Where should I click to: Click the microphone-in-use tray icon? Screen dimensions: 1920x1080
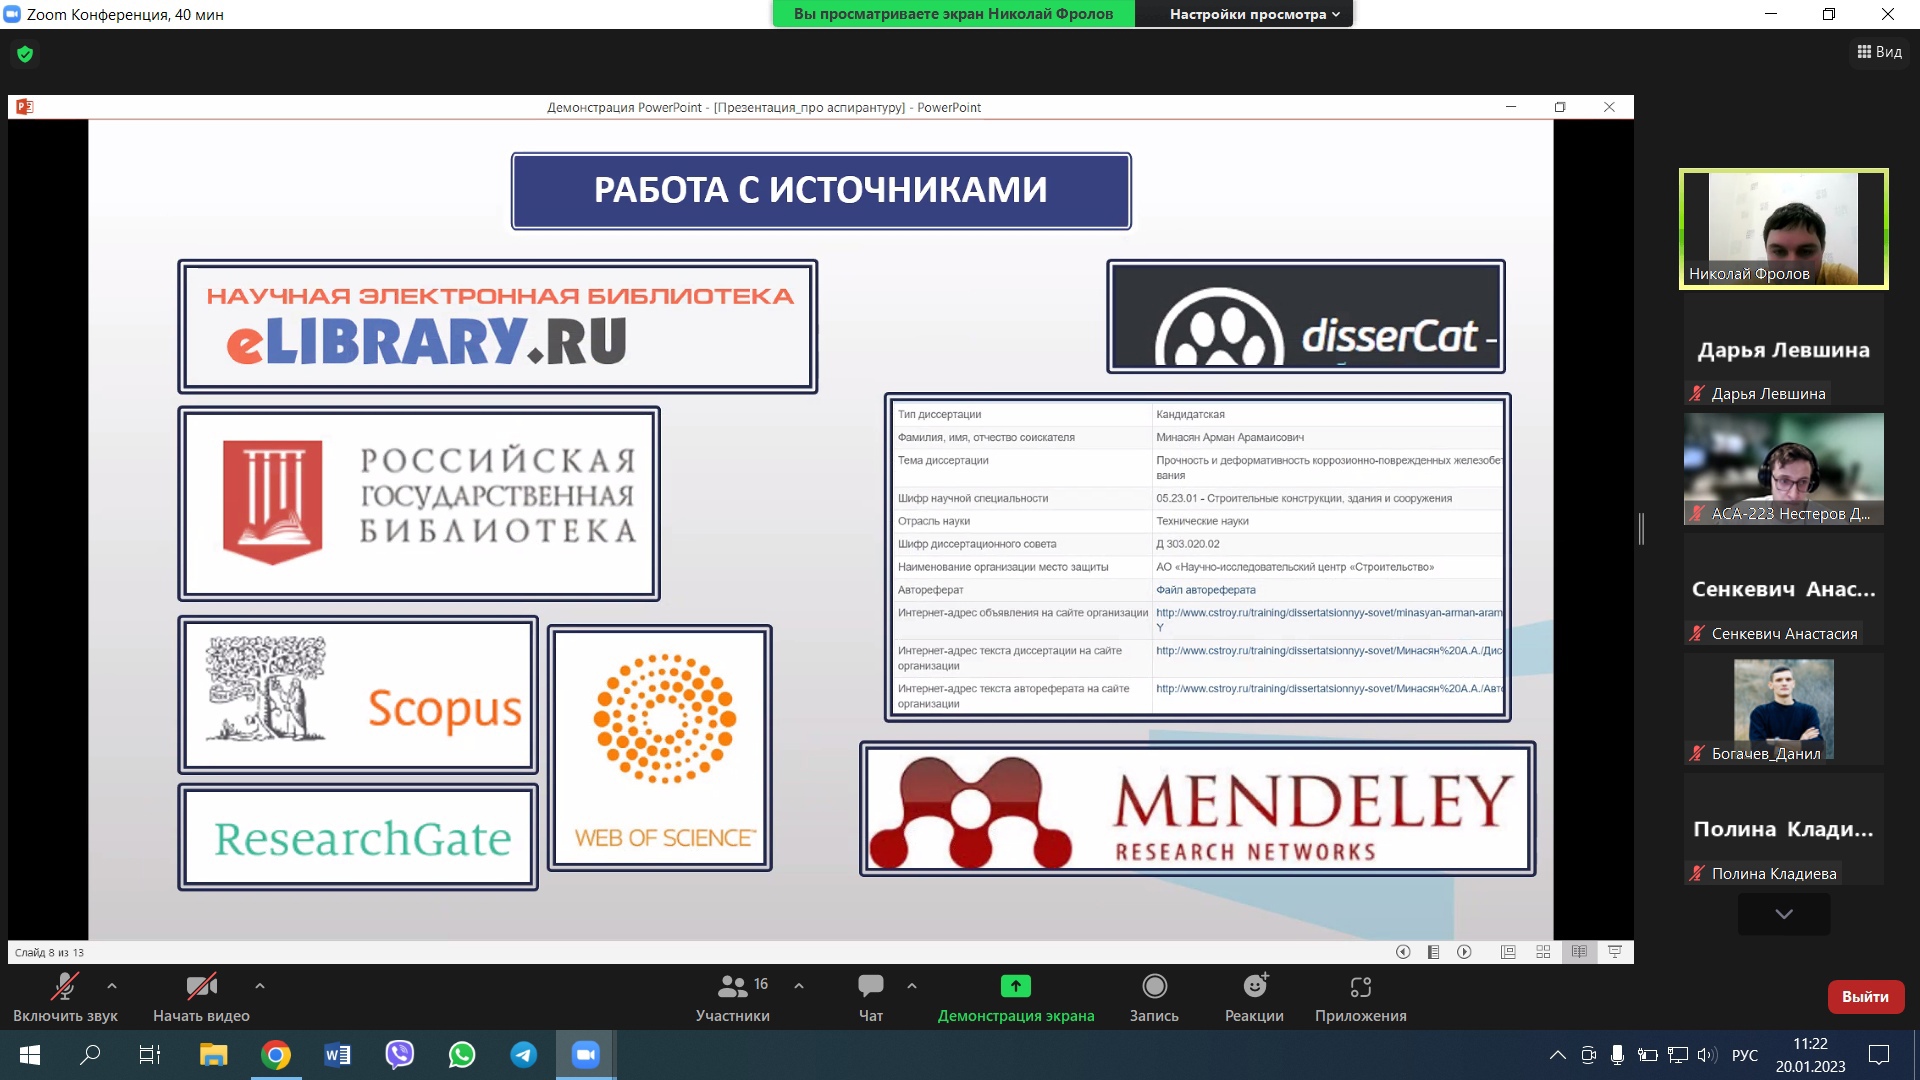1617,1055
